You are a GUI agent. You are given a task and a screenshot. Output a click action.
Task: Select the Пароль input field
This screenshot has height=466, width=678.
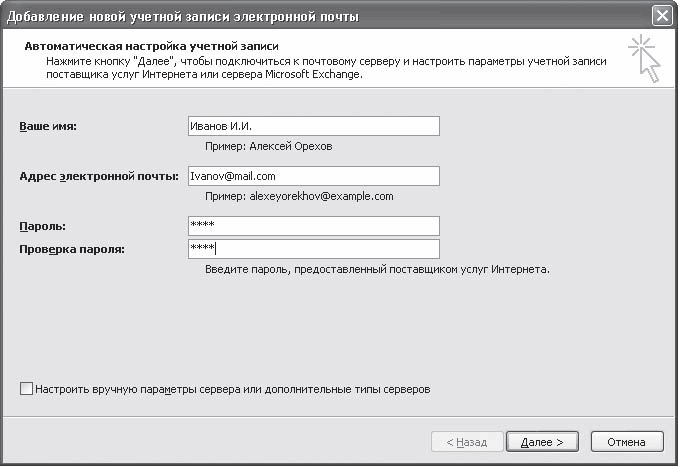pyautogui.click(x=313, y=226)
